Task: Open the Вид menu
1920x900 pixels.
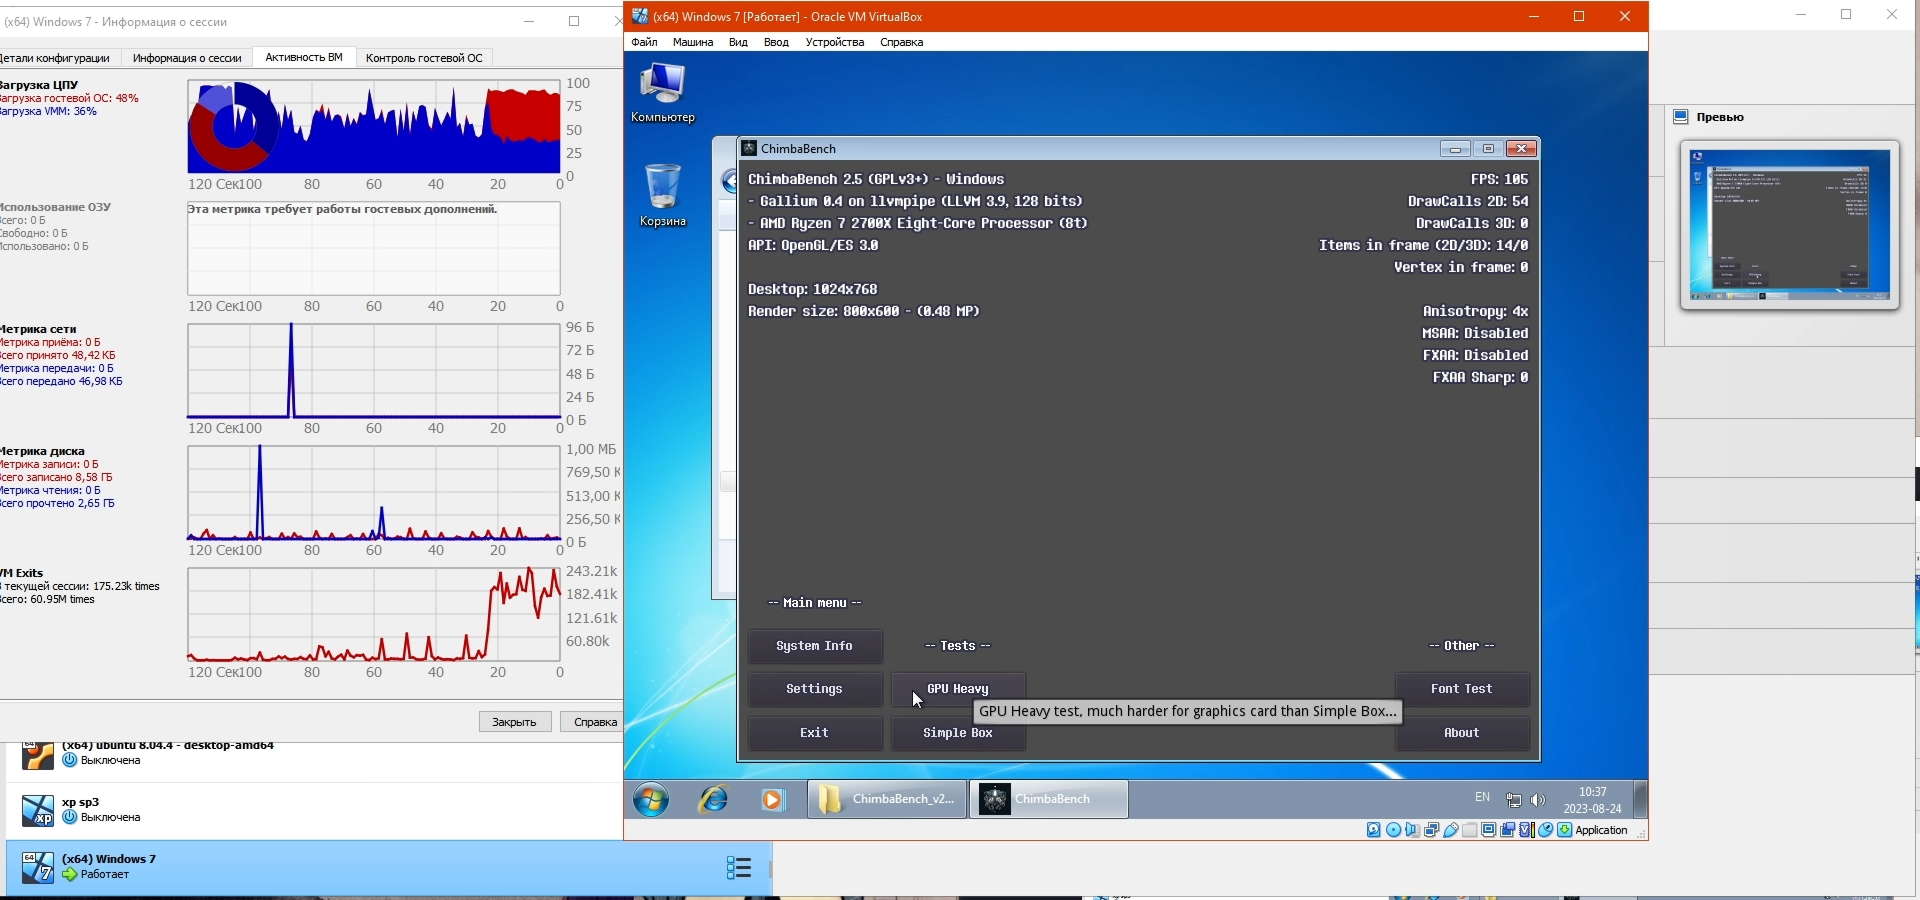Action: (738, 42)
